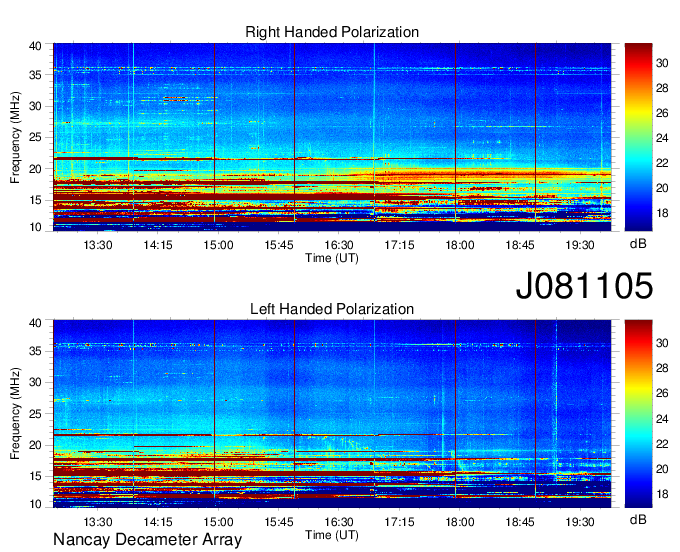This screenshot has width=680, height=552.
Task: Click the 13:30 time tick of Left Handed plot
Action: pos(98,522)
